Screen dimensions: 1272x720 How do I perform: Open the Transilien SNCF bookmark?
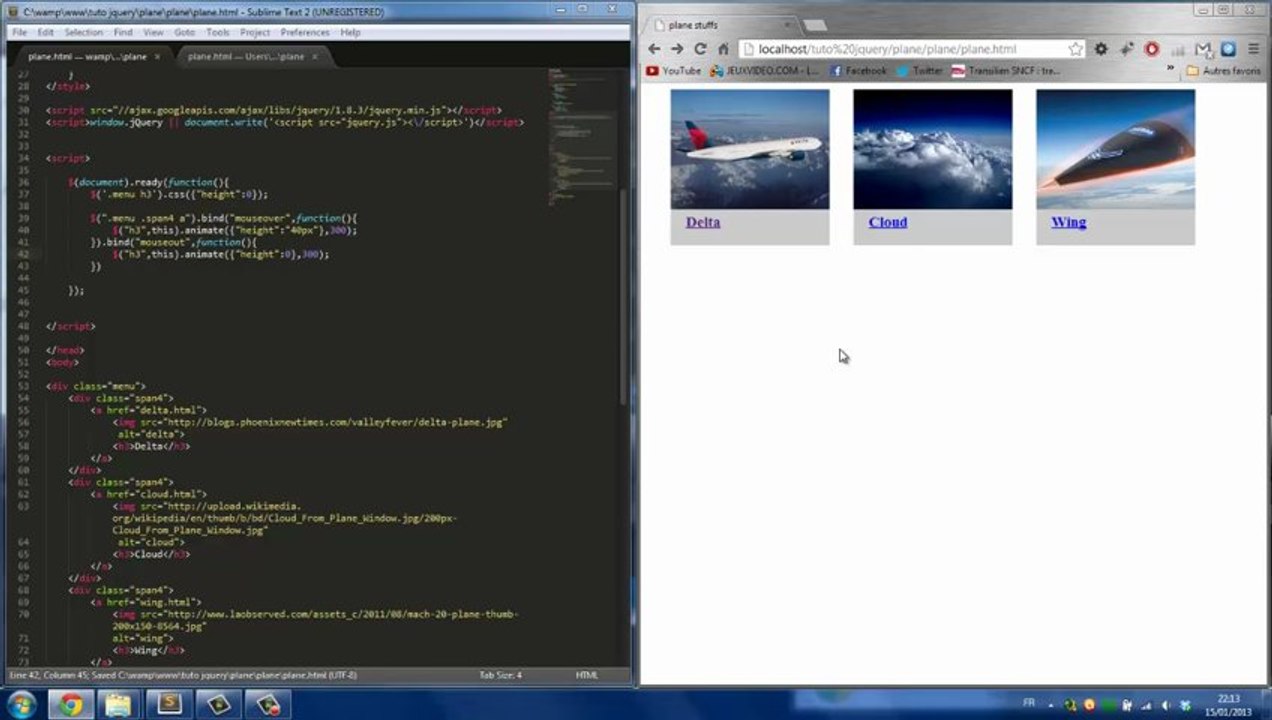coord(1005,71)
